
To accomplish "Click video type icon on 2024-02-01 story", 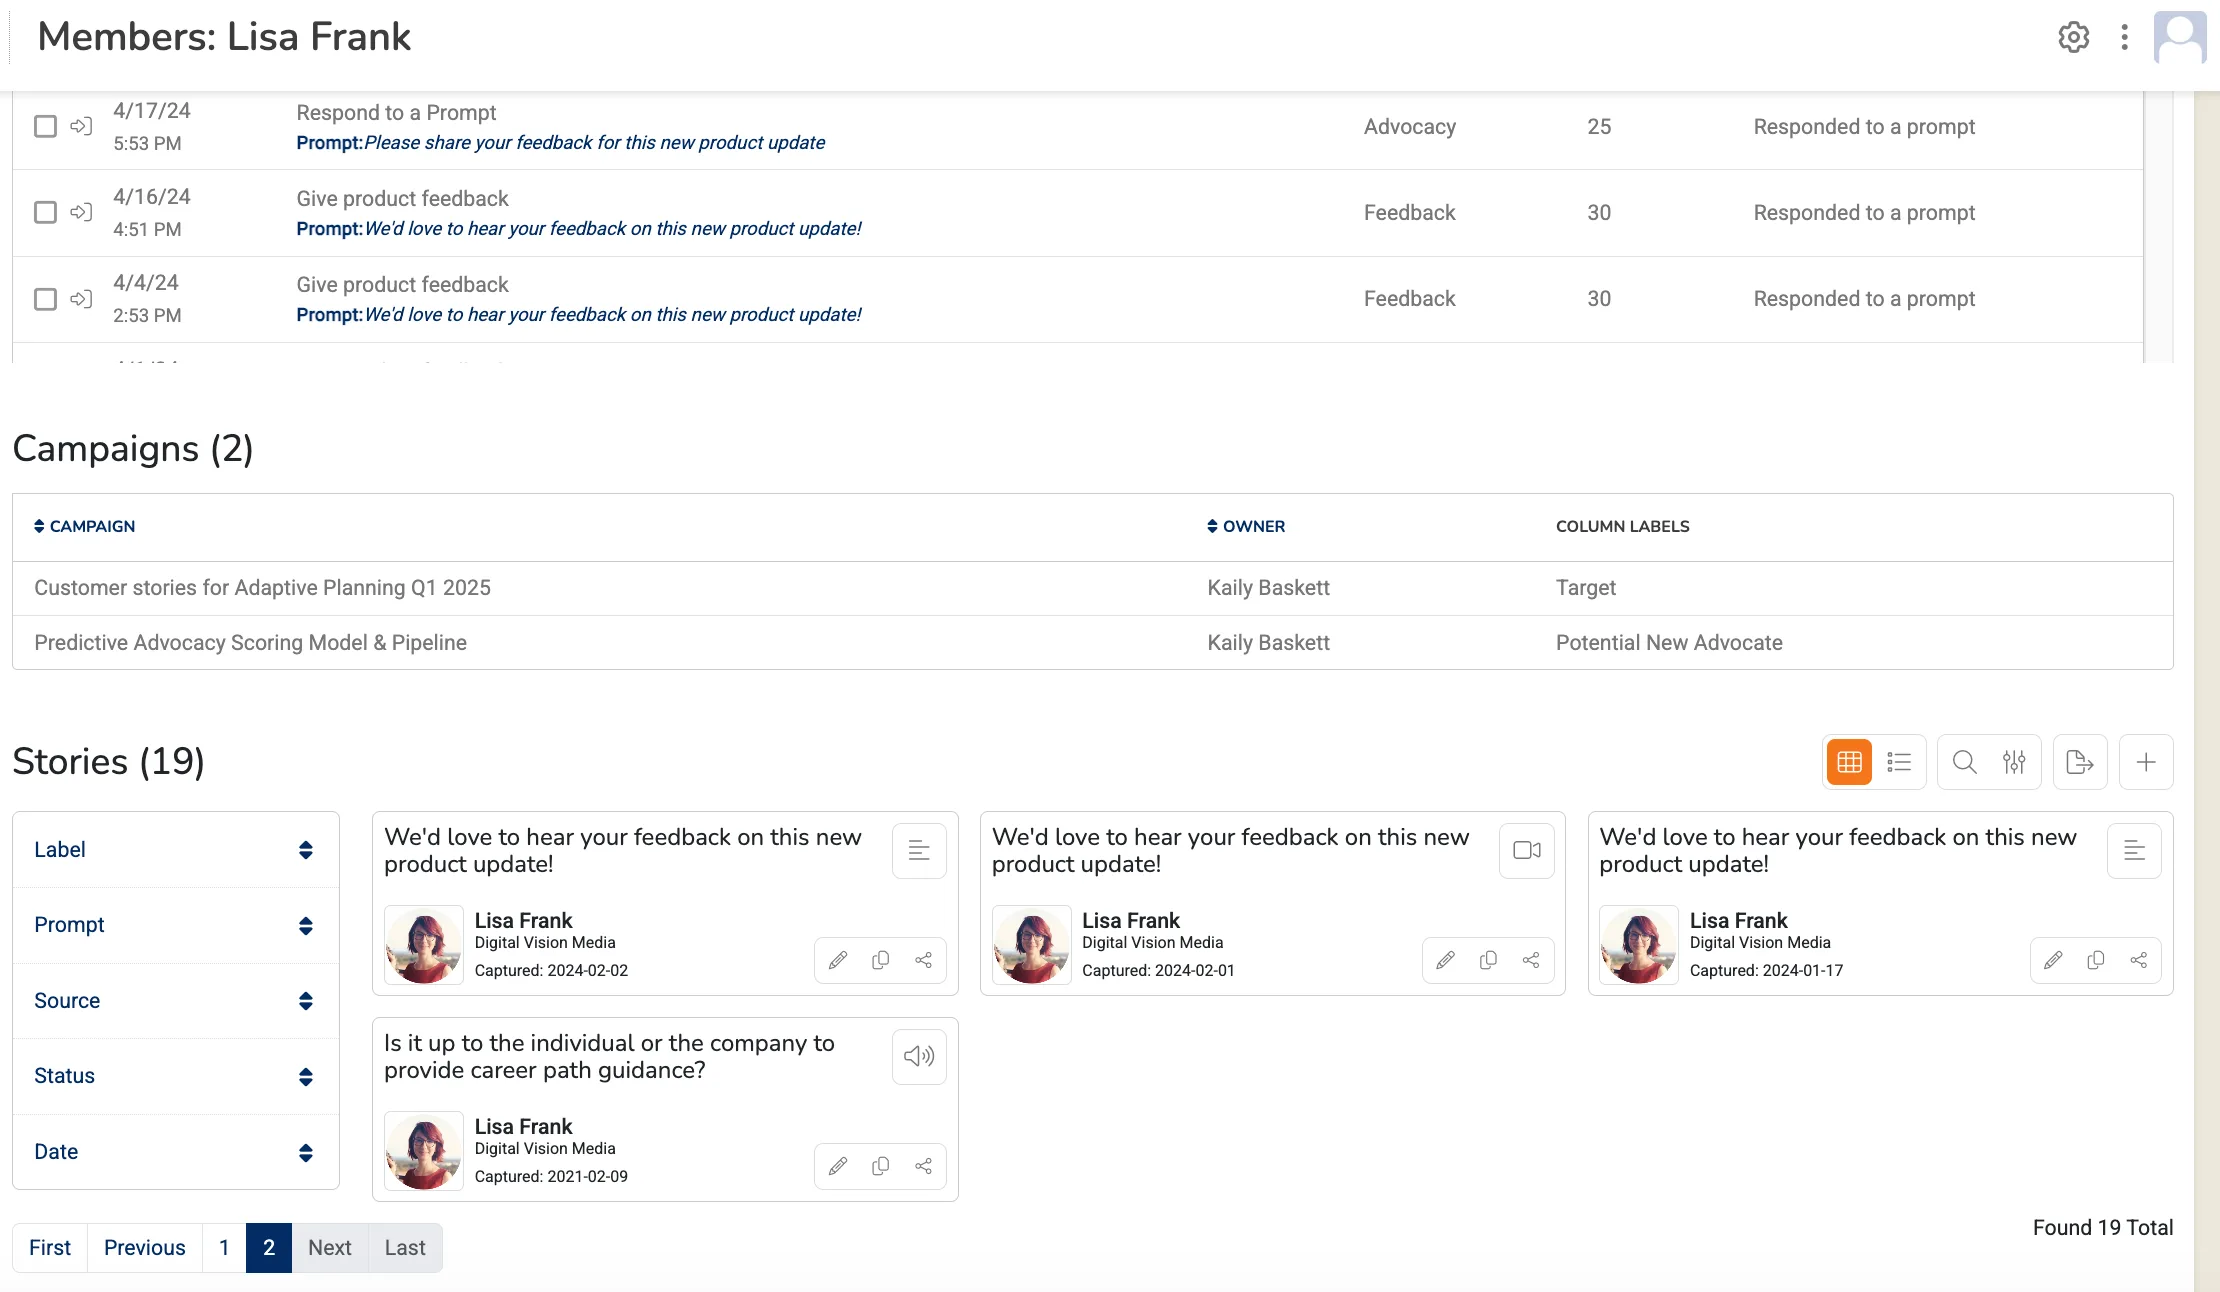I will pos(1527,851).
